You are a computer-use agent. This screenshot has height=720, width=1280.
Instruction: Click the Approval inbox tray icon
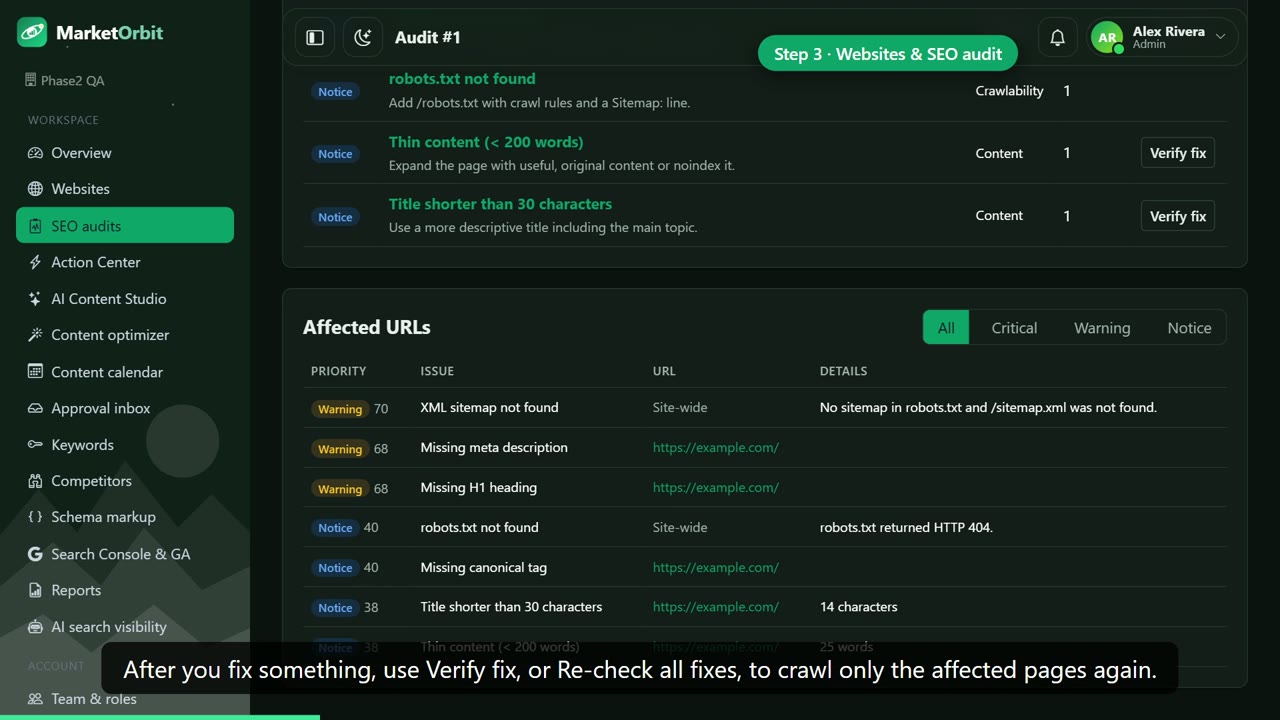[35, 408]
